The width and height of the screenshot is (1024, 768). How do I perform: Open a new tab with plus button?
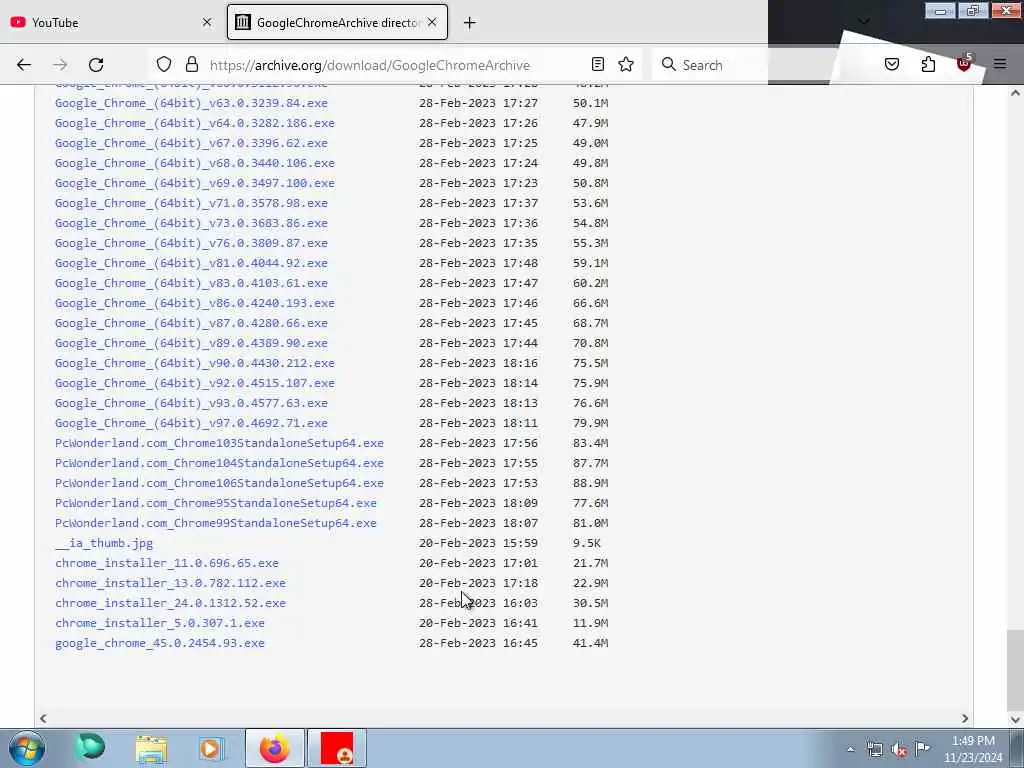pos(470,23)
